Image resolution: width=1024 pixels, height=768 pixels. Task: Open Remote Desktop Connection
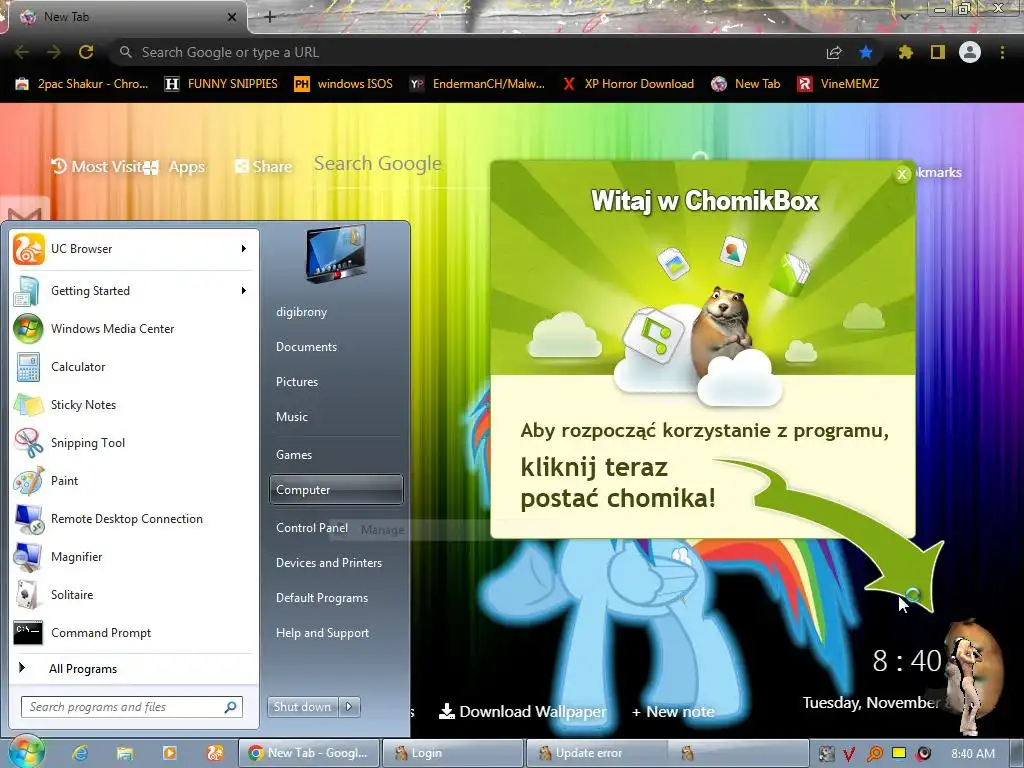point(133,519)
